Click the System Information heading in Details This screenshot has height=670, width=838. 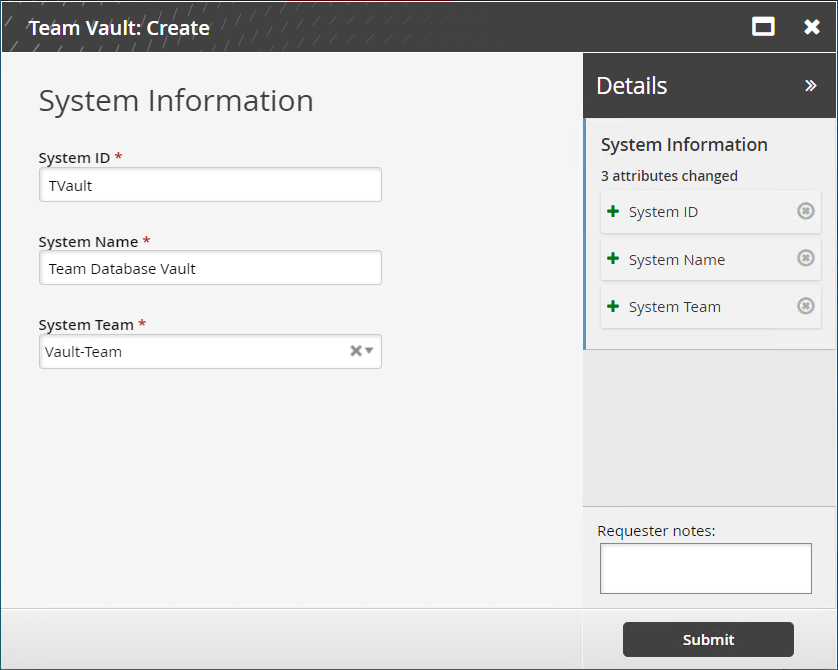click(684, 145)
